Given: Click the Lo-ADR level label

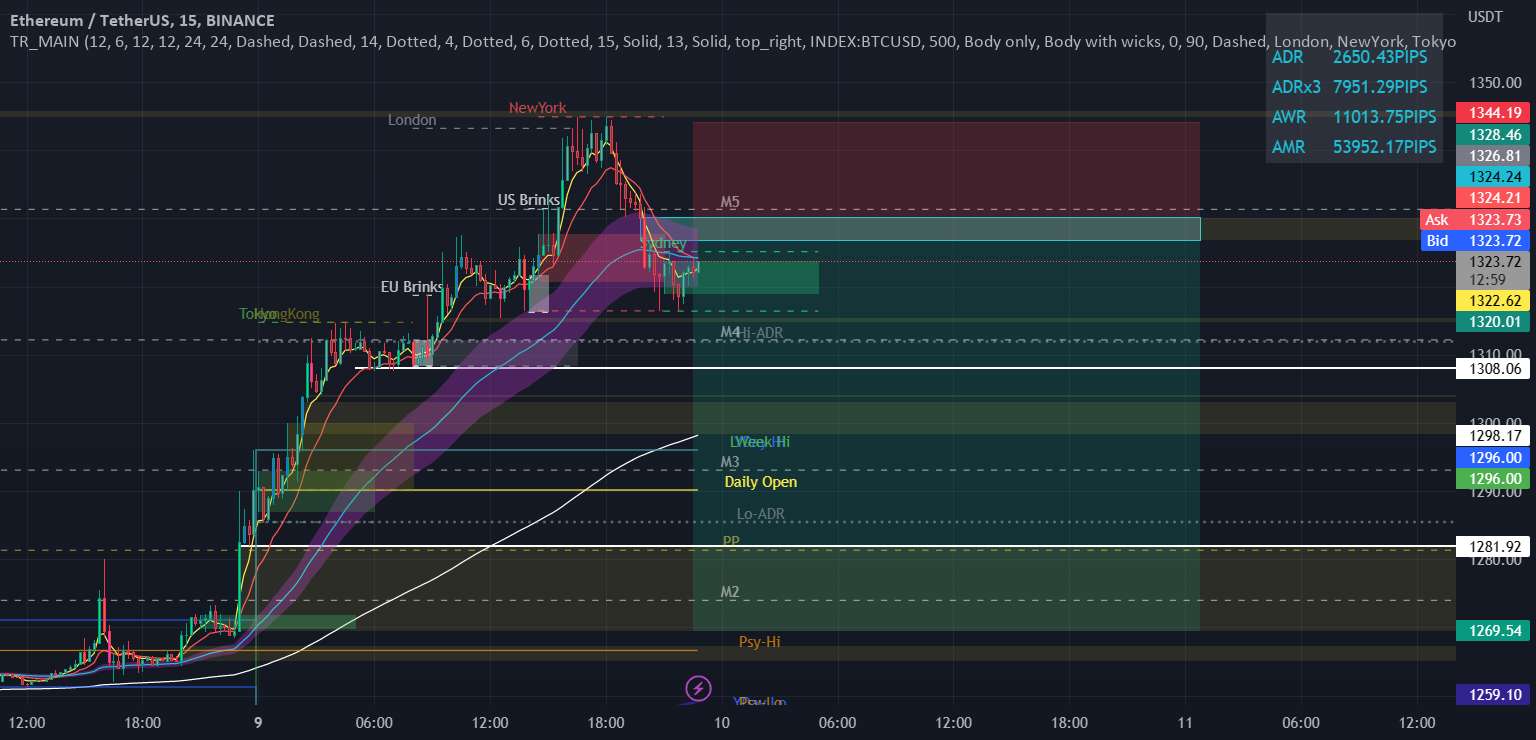Looking at the screenshot, I should pyautogui.click(x=761, y=514).
